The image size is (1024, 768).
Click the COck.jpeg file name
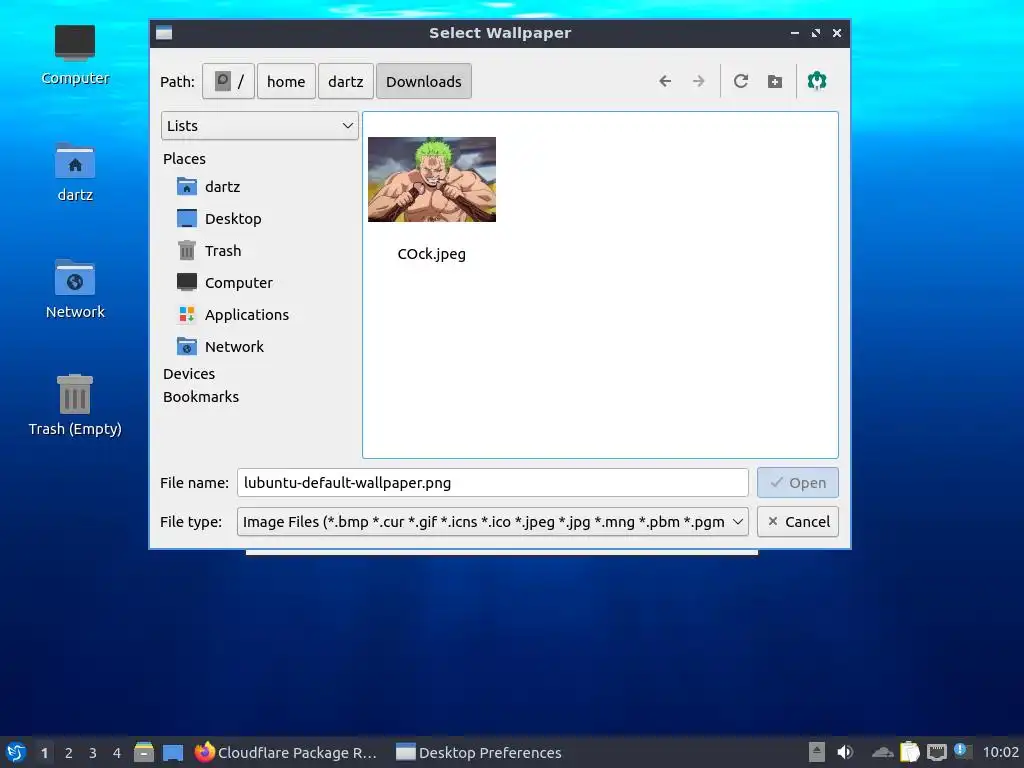(x=432, y=254)
